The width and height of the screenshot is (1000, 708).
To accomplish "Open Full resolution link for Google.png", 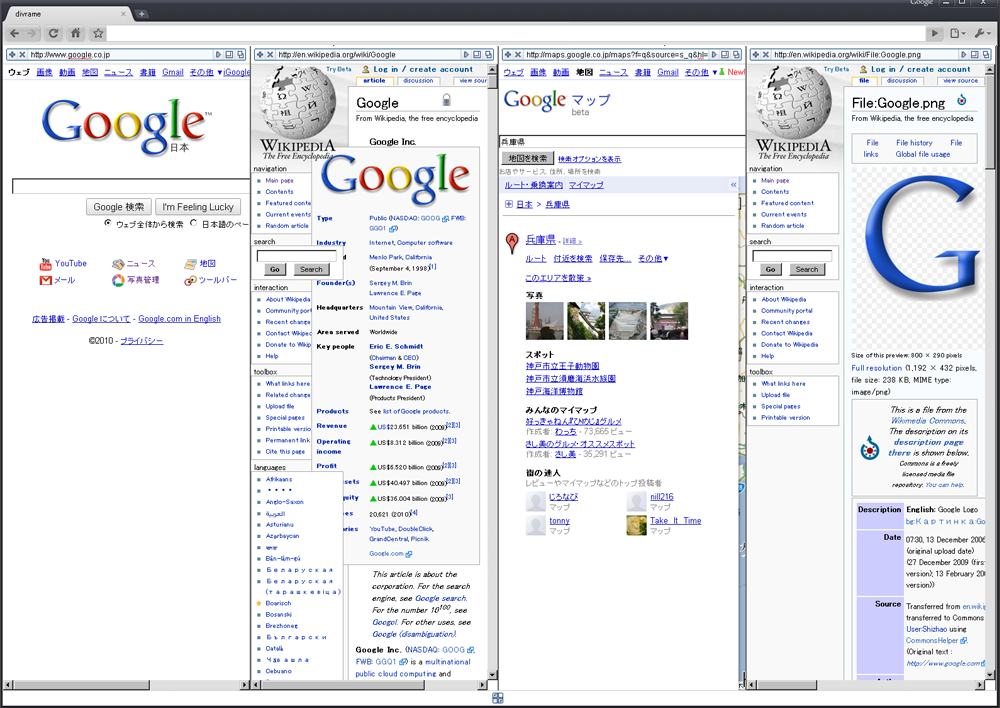I will [876, 368].
